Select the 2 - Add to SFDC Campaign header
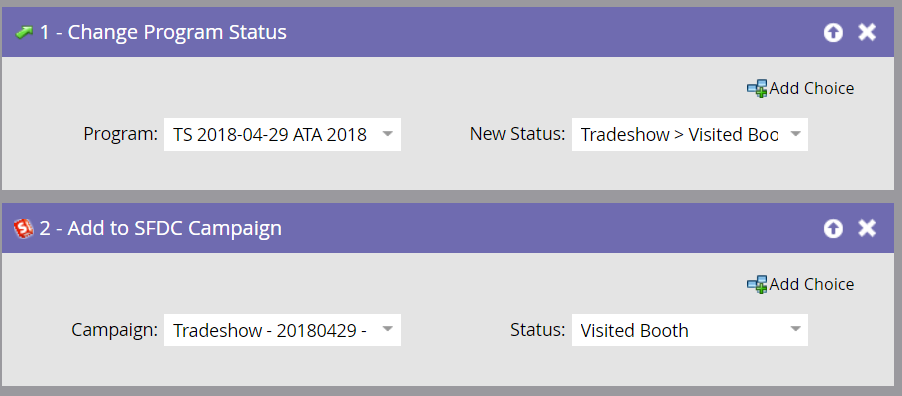Screen dimensions: 902x396 tap(160, 229)
